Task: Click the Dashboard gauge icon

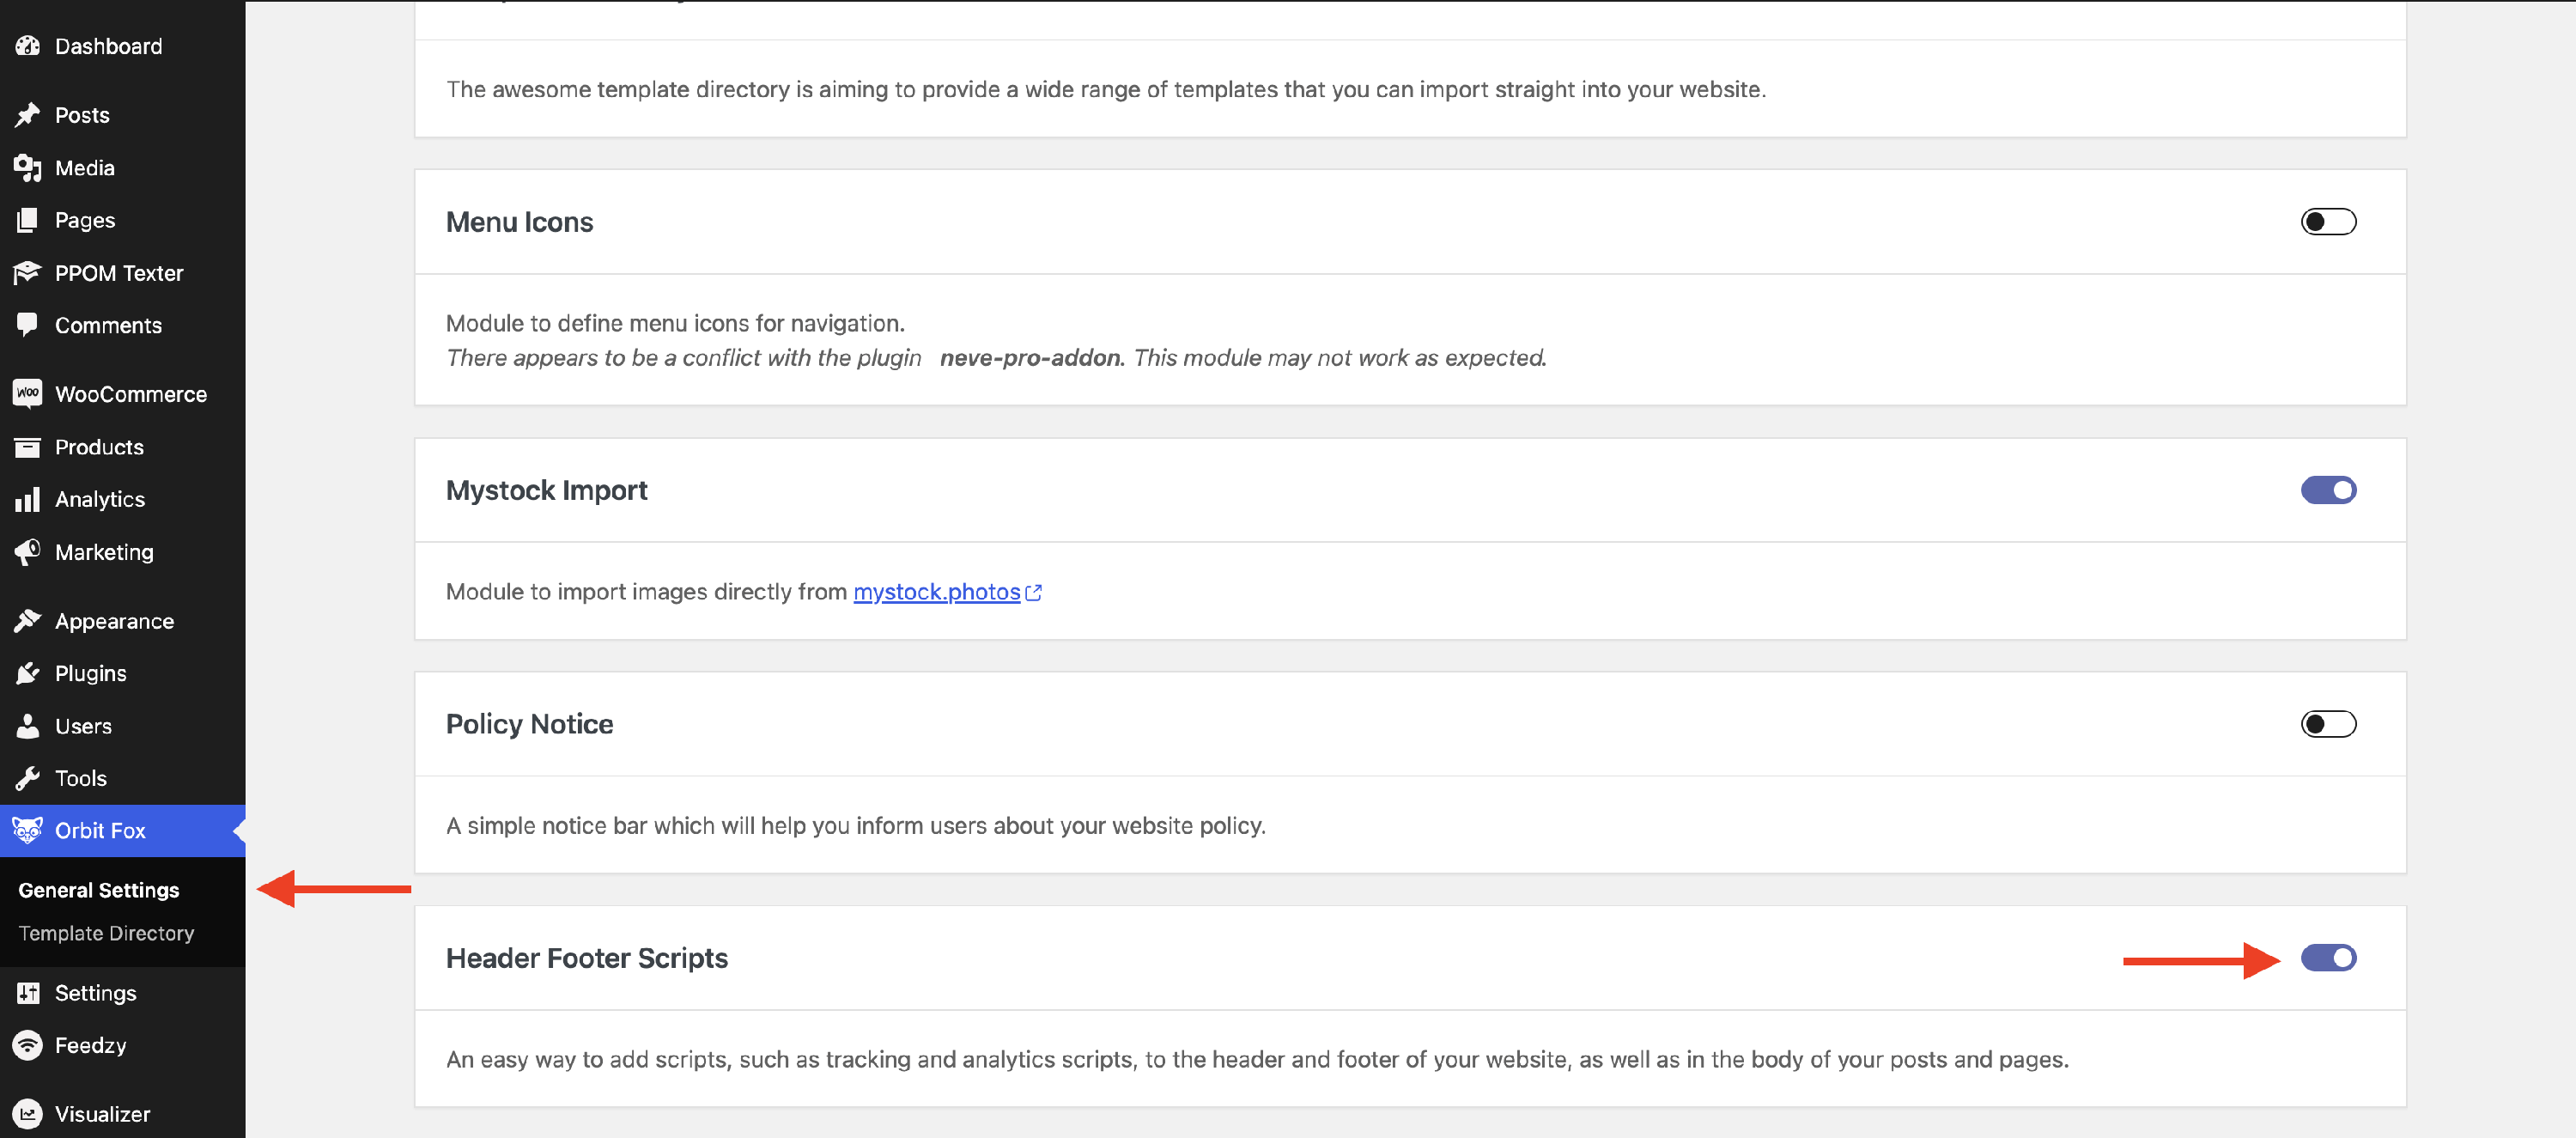Action: click(28, 46)
